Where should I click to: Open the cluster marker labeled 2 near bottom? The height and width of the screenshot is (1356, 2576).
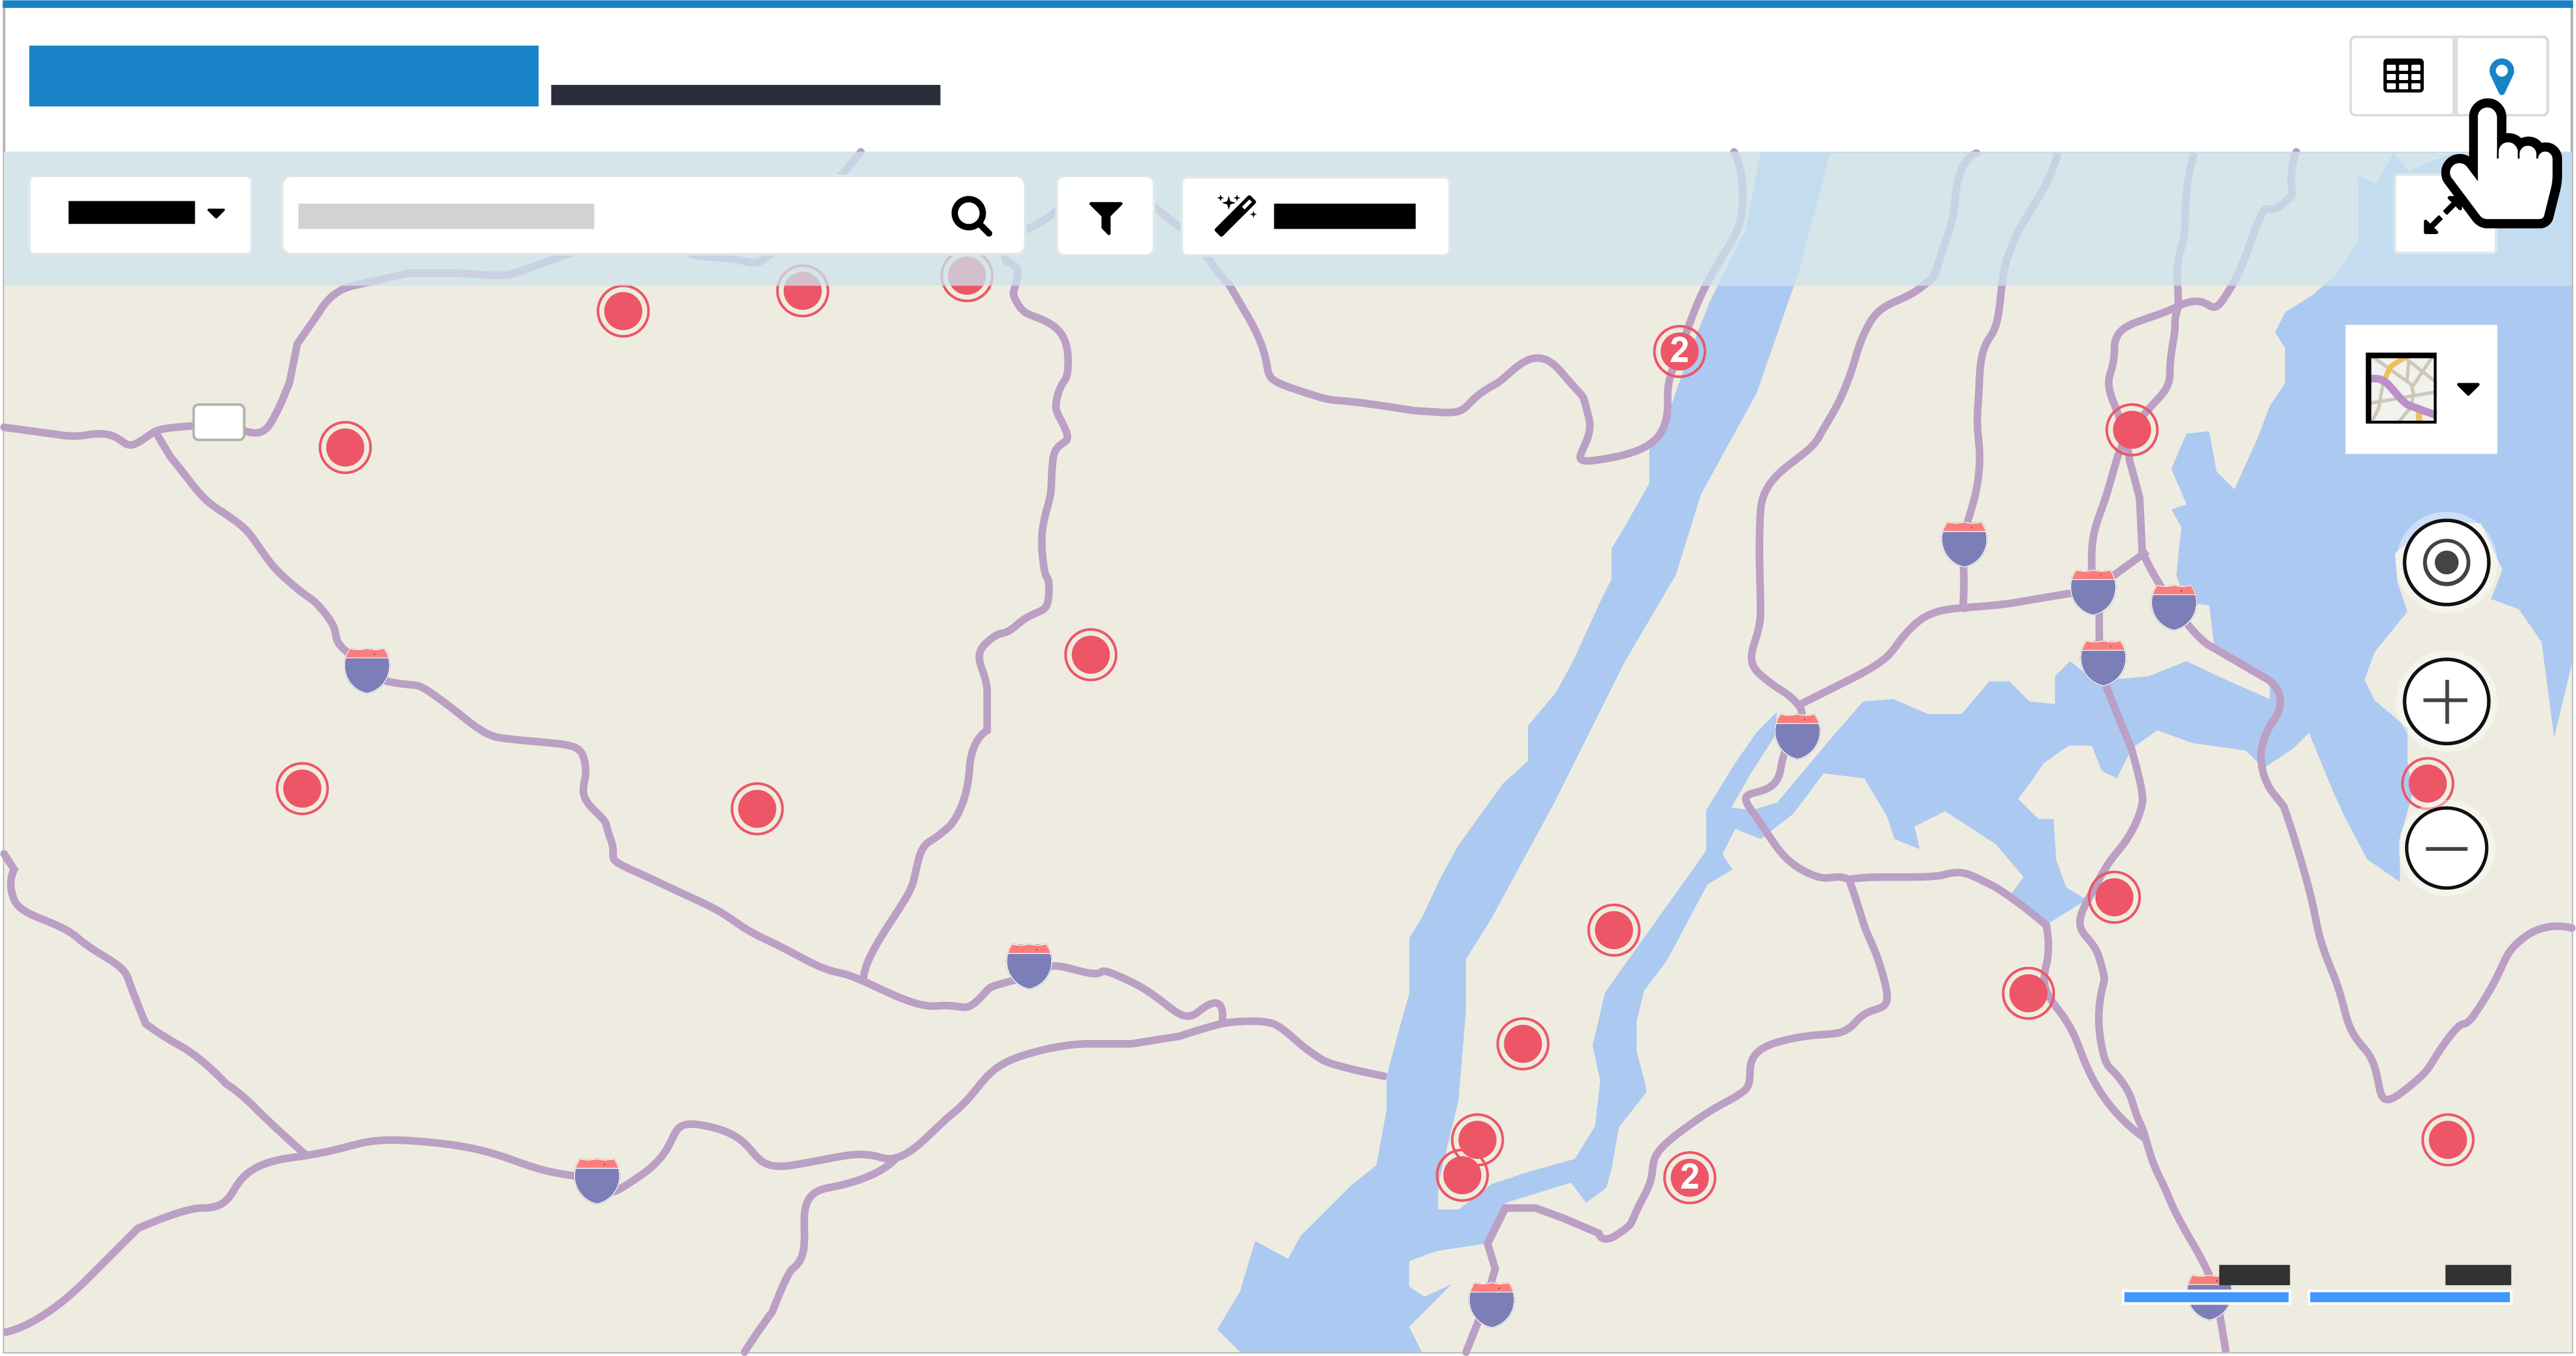coord(1689,1177)
